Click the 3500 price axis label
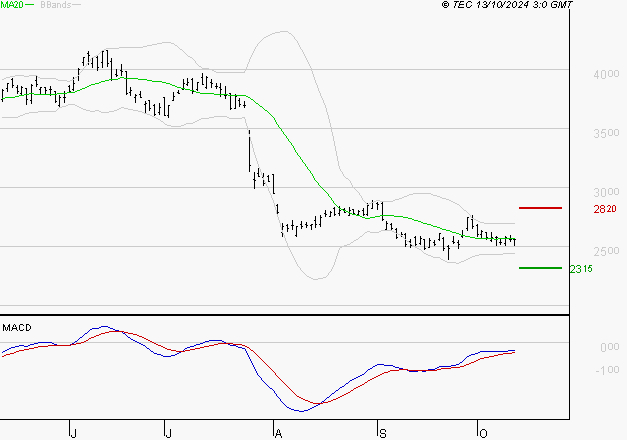 (606, 133)
